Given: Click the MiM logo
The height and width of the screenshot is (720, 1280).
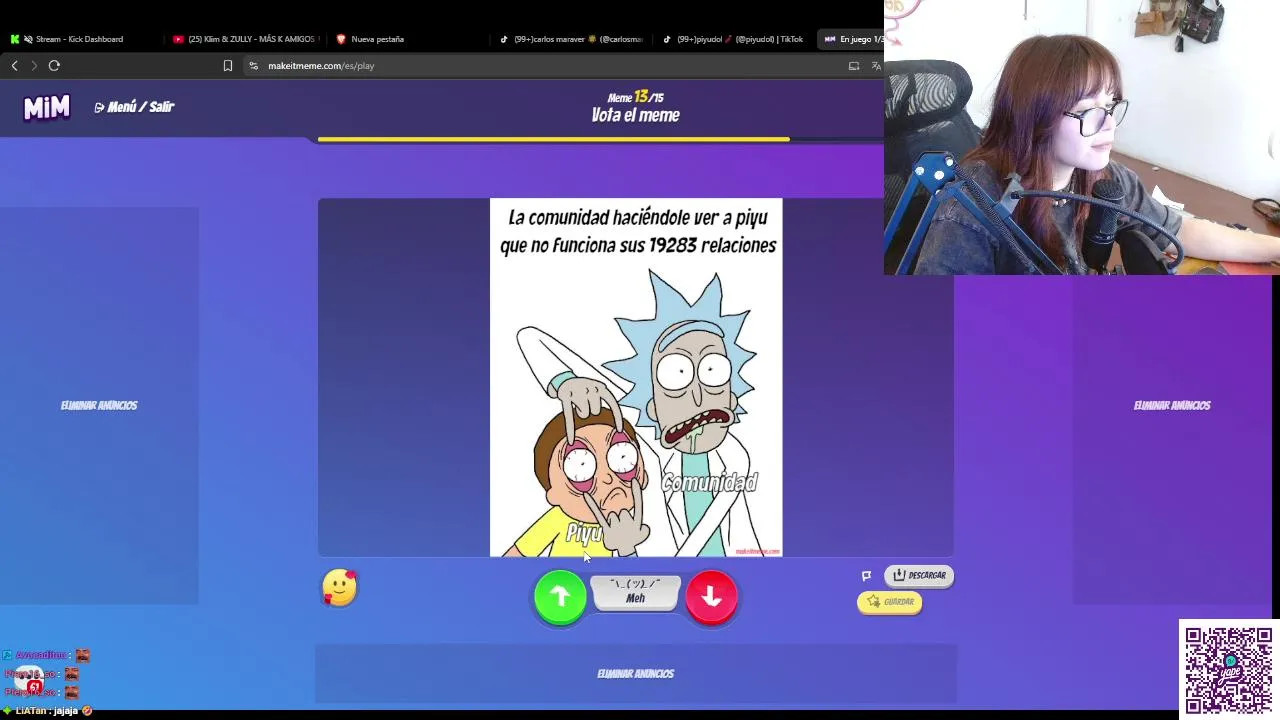Looking at the screenshot, I should click(x=47, y=107).
